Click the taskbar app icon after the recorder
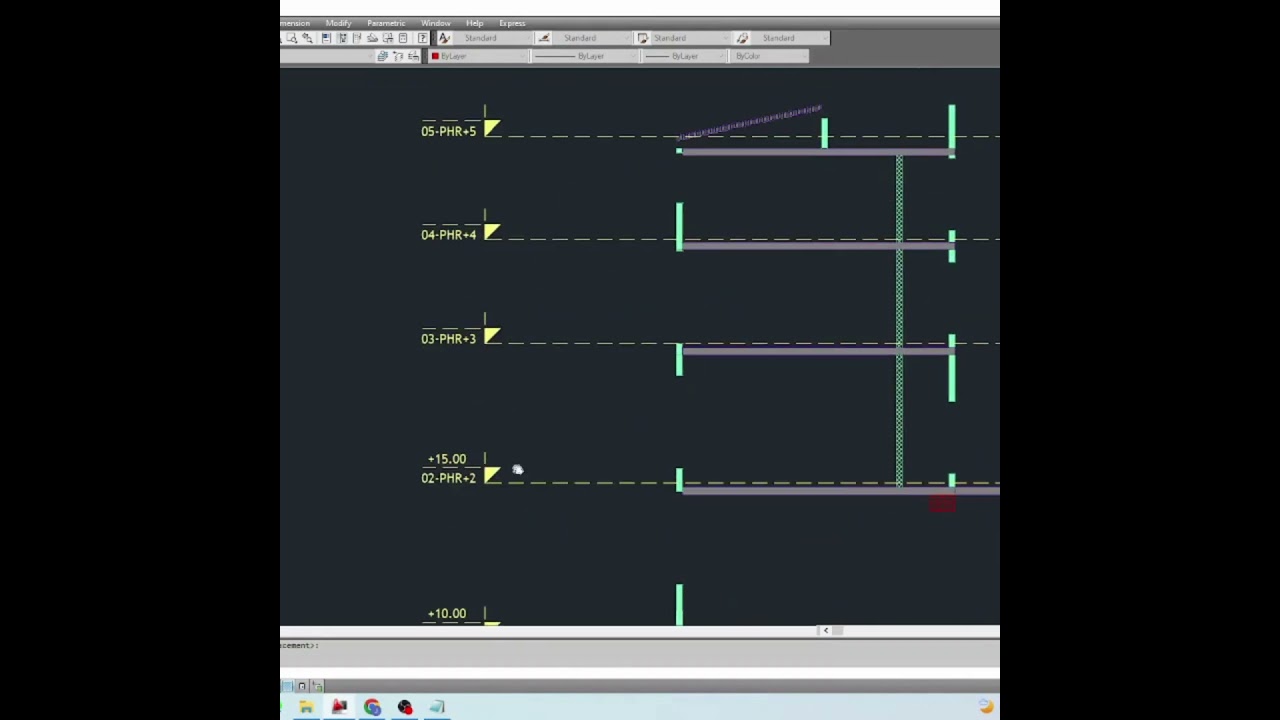This screenshot has height=720, width=1280. [x=437, y=707]
